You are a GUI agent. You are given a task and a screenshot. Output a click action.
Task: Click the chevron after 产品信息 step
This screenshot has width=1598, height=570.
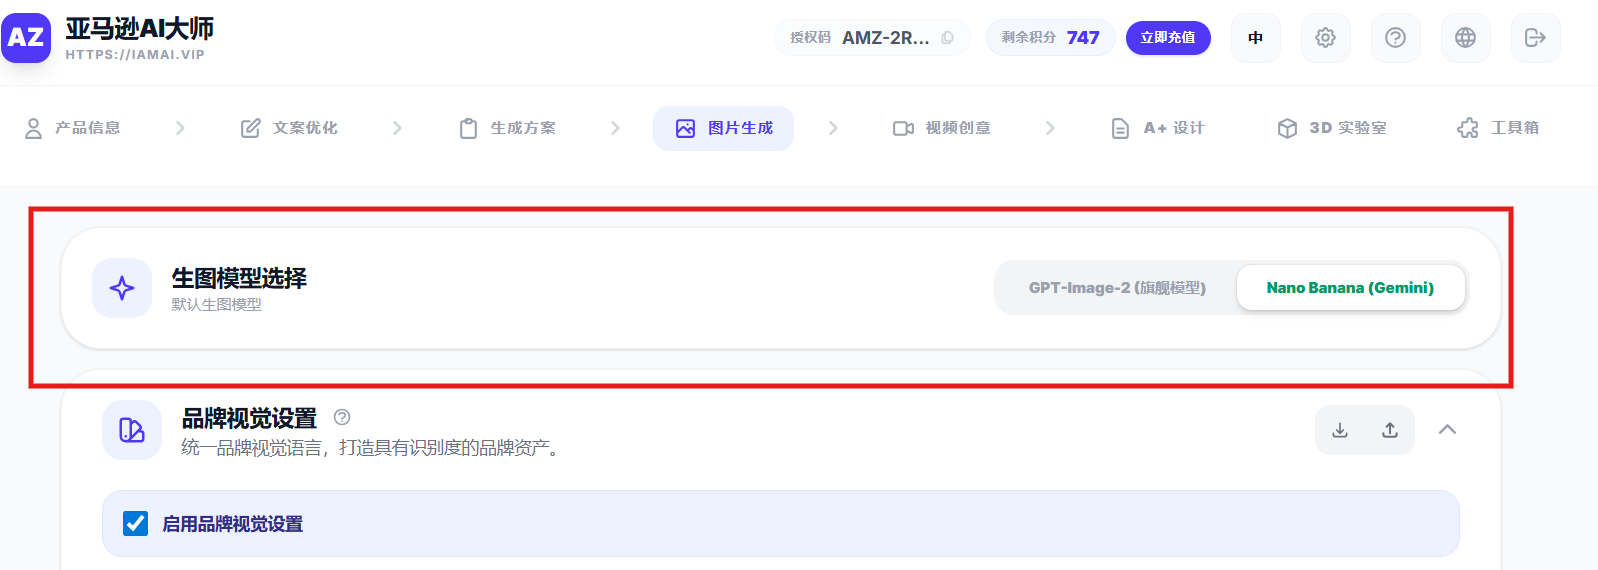pyautogui.click(x=180, y=128)
